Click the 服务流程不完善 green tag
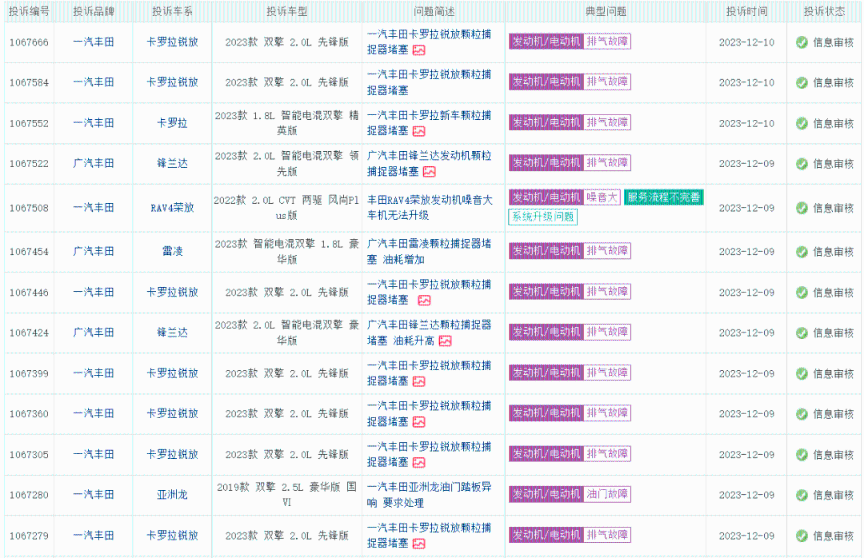864x558 pixels. click(664, 197)
